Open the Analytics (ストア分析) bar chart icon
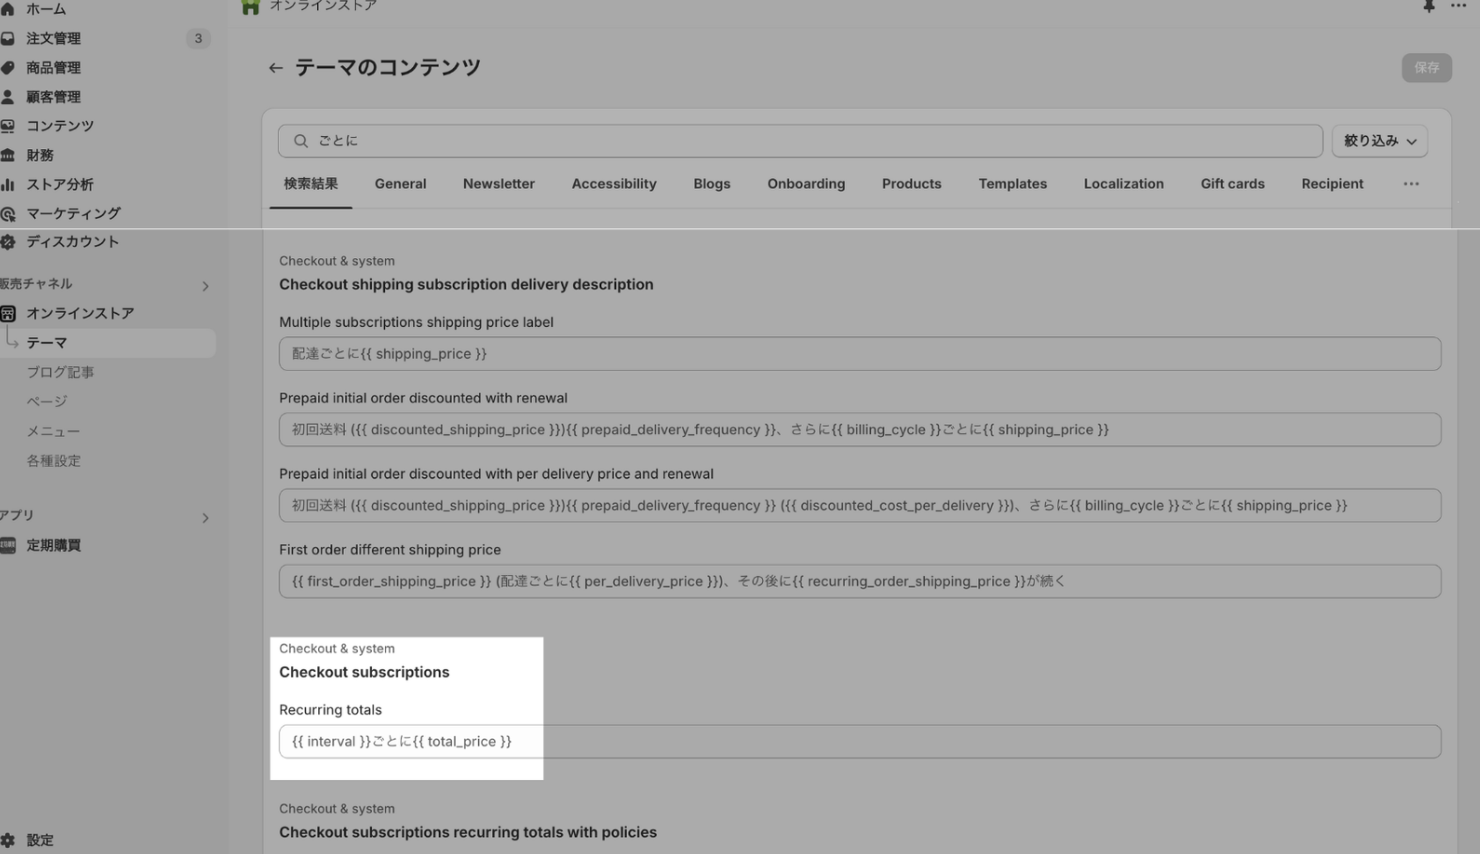 tap(8, 185)
